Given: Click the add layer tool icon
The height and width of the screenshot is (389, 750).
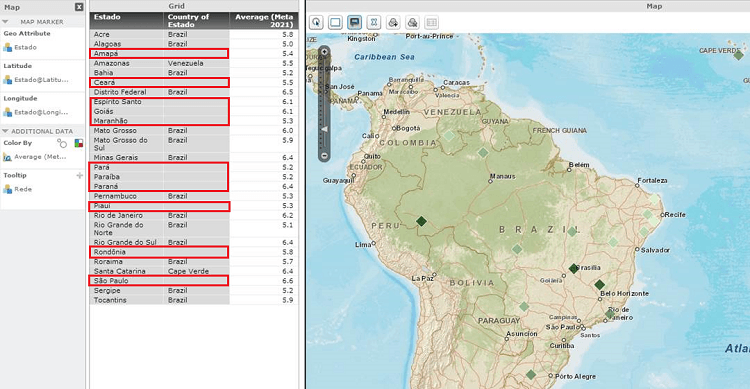Looking at the screenshot, I should pyautogui.click(x=393, y=22).
